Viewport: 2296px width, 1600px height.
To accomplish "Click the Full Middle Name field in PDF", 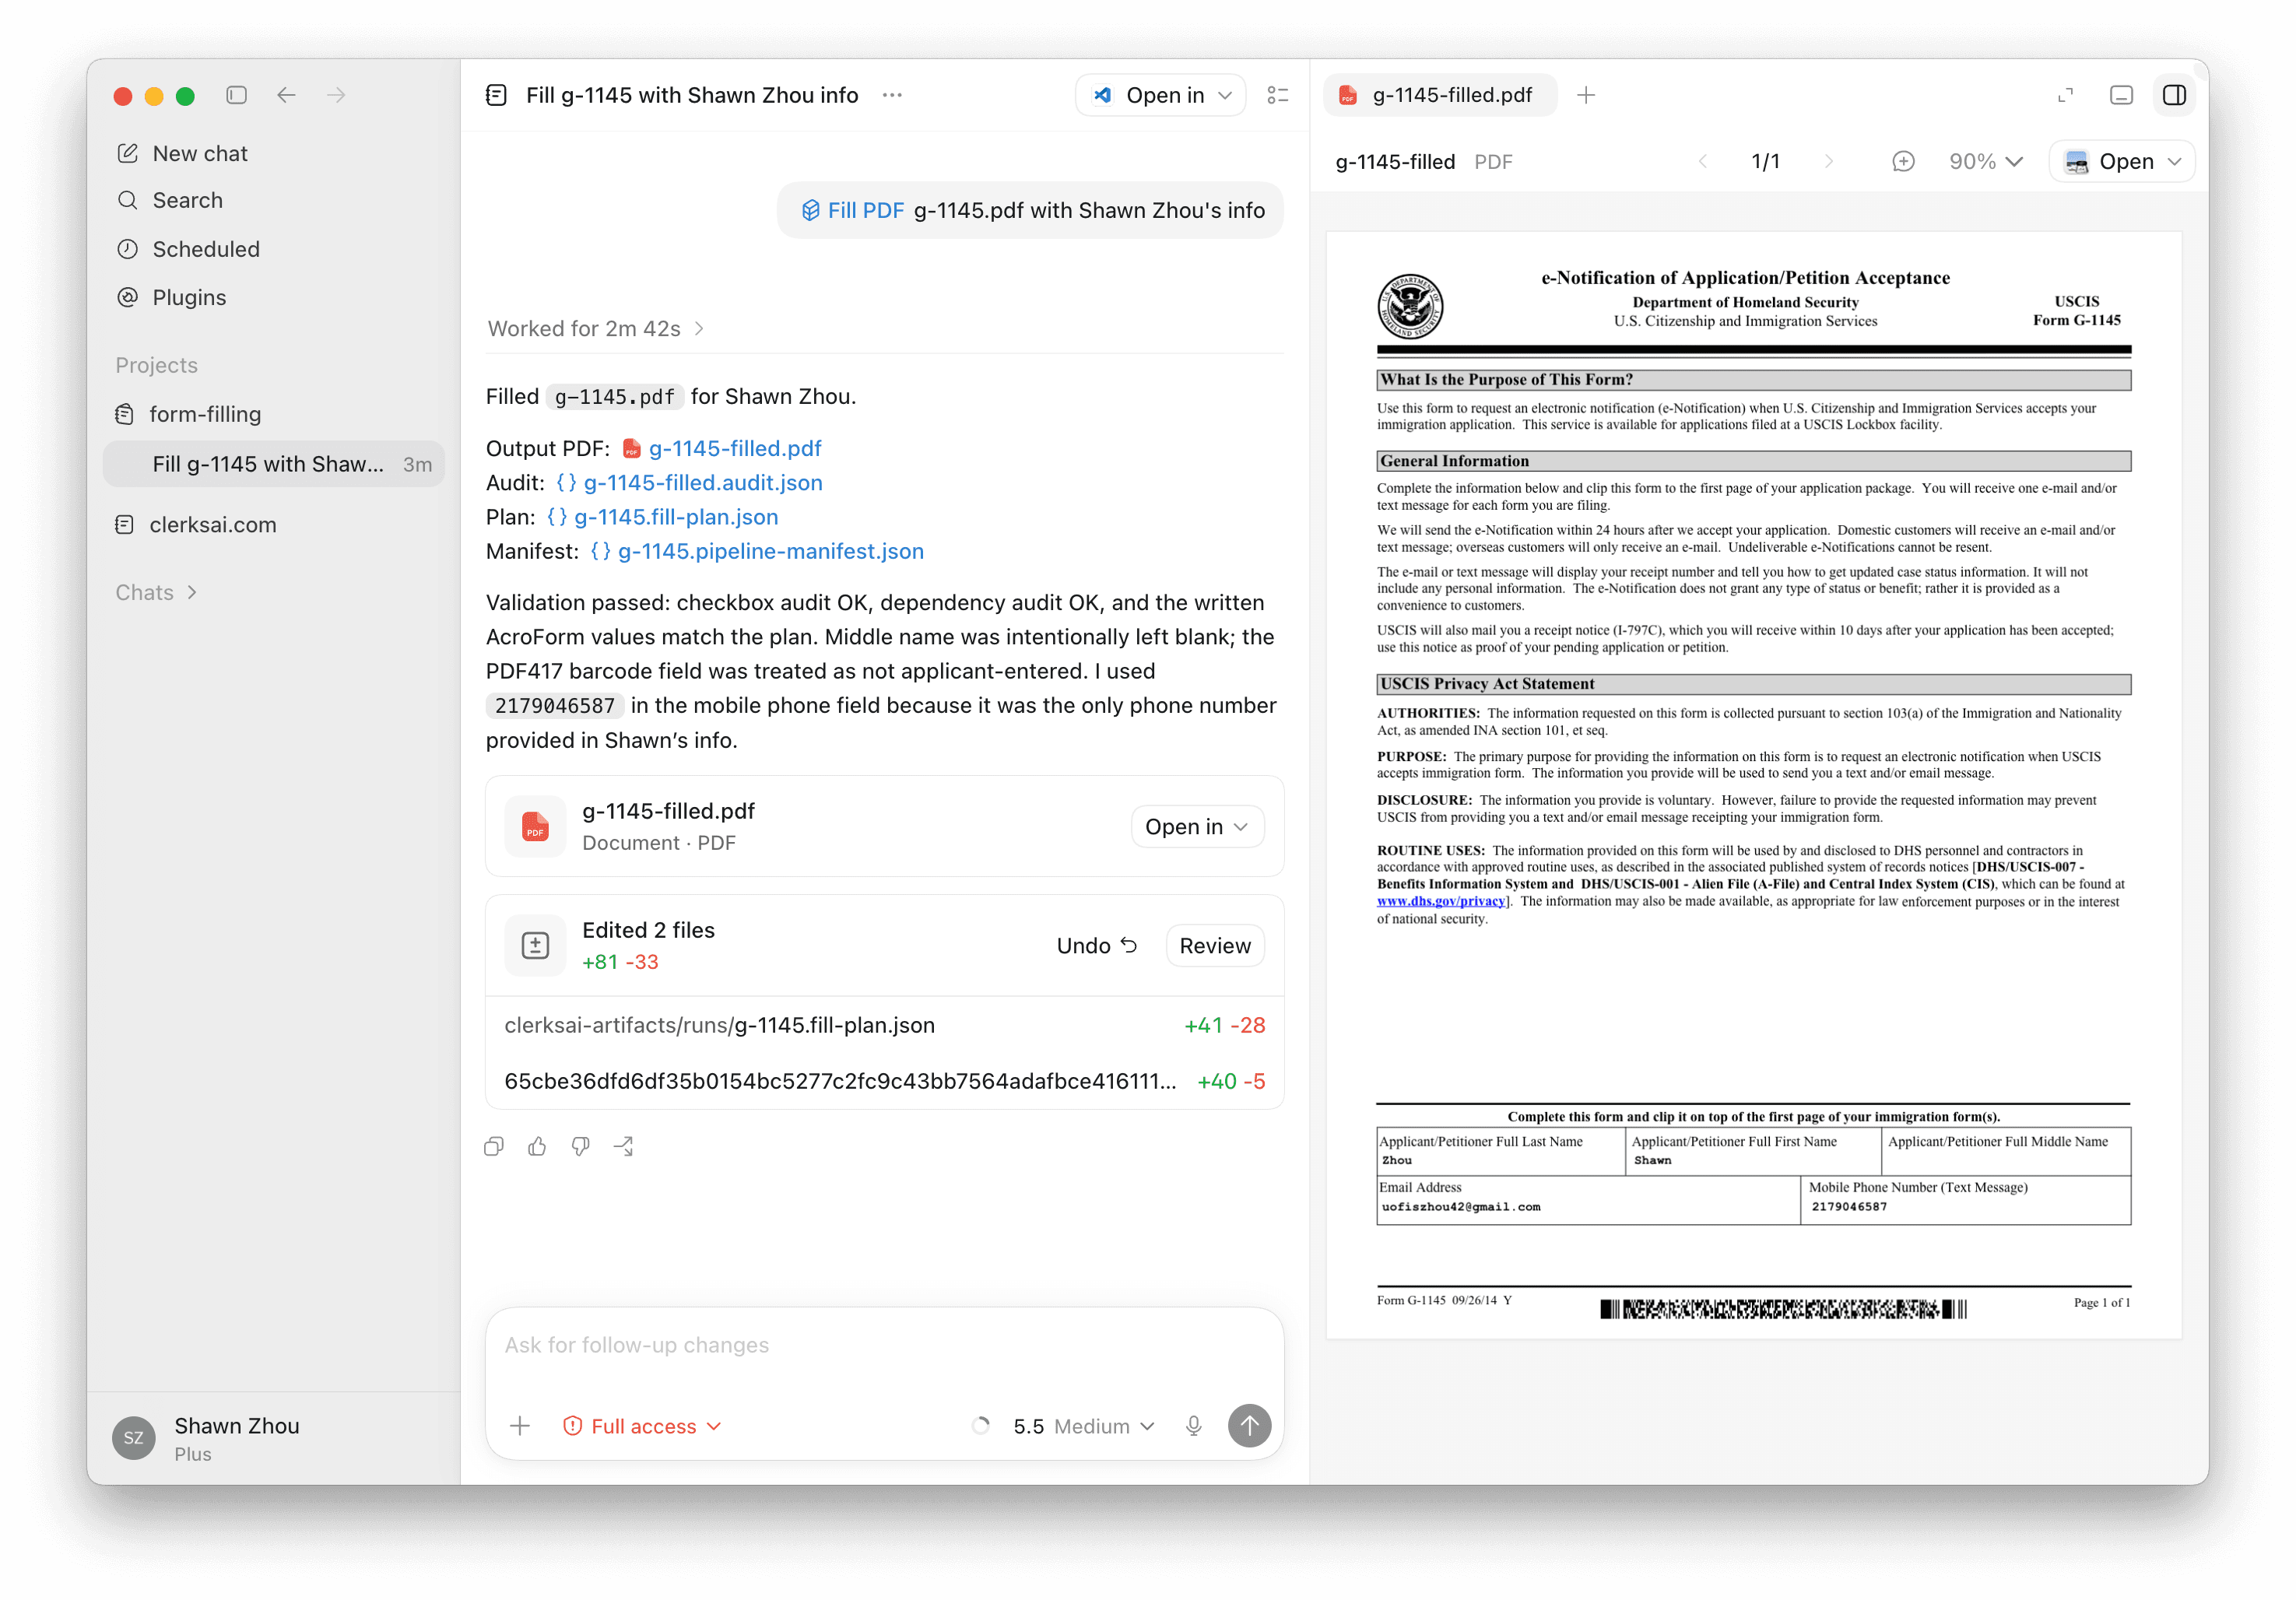I will pyautogui.click(x=2006, y=1152).
